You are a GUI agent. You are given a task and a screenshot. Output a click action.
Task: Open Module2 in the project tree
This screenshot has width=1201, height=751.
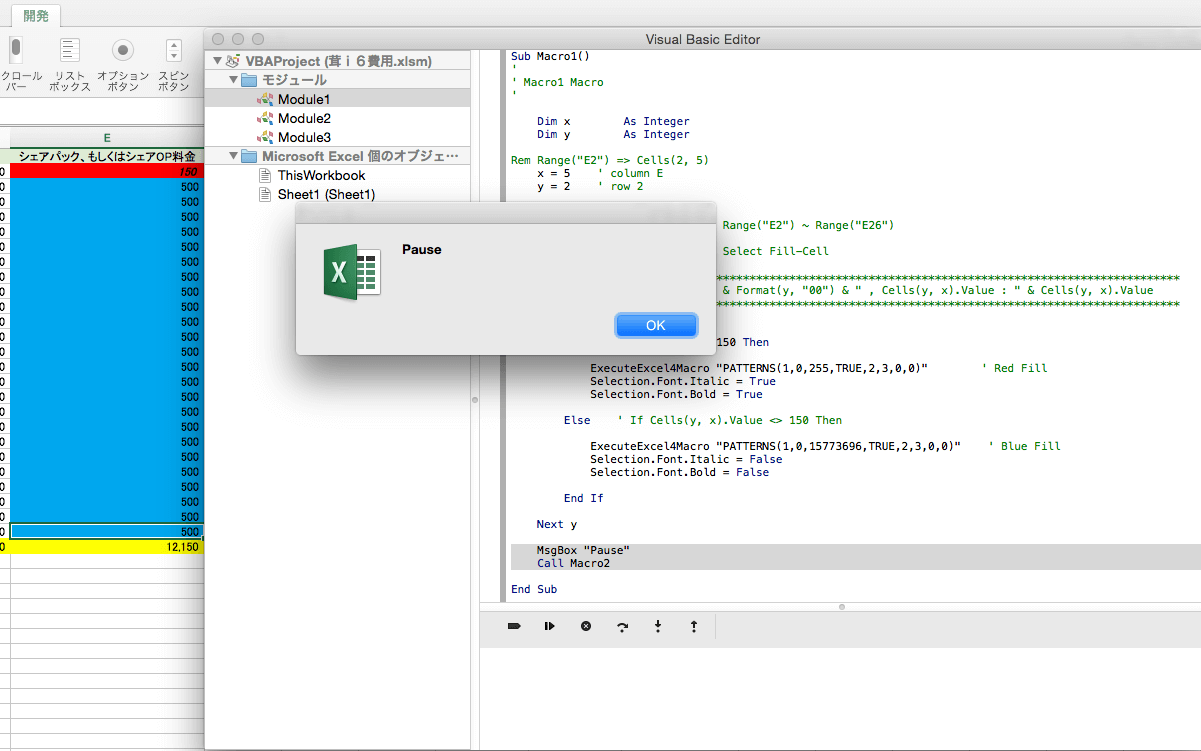click(303, 118)
